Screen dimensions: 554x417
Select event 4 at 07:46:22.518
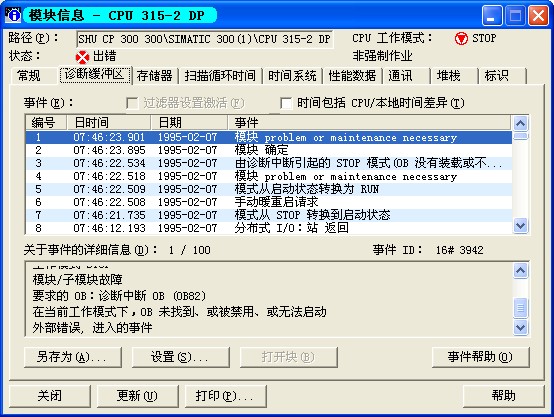coord(269,176)
